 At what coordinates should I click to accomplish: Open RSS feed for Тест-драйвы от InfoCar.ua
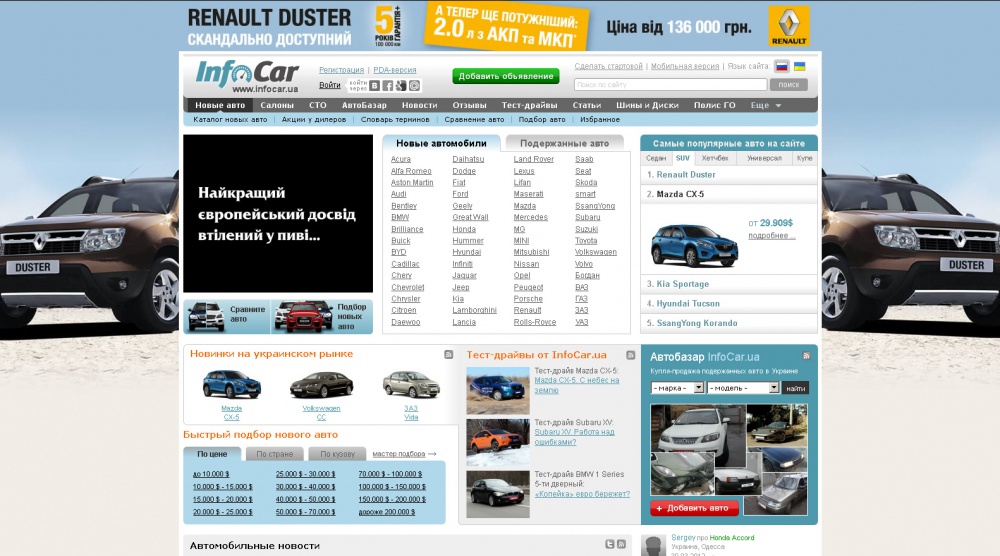630,355
